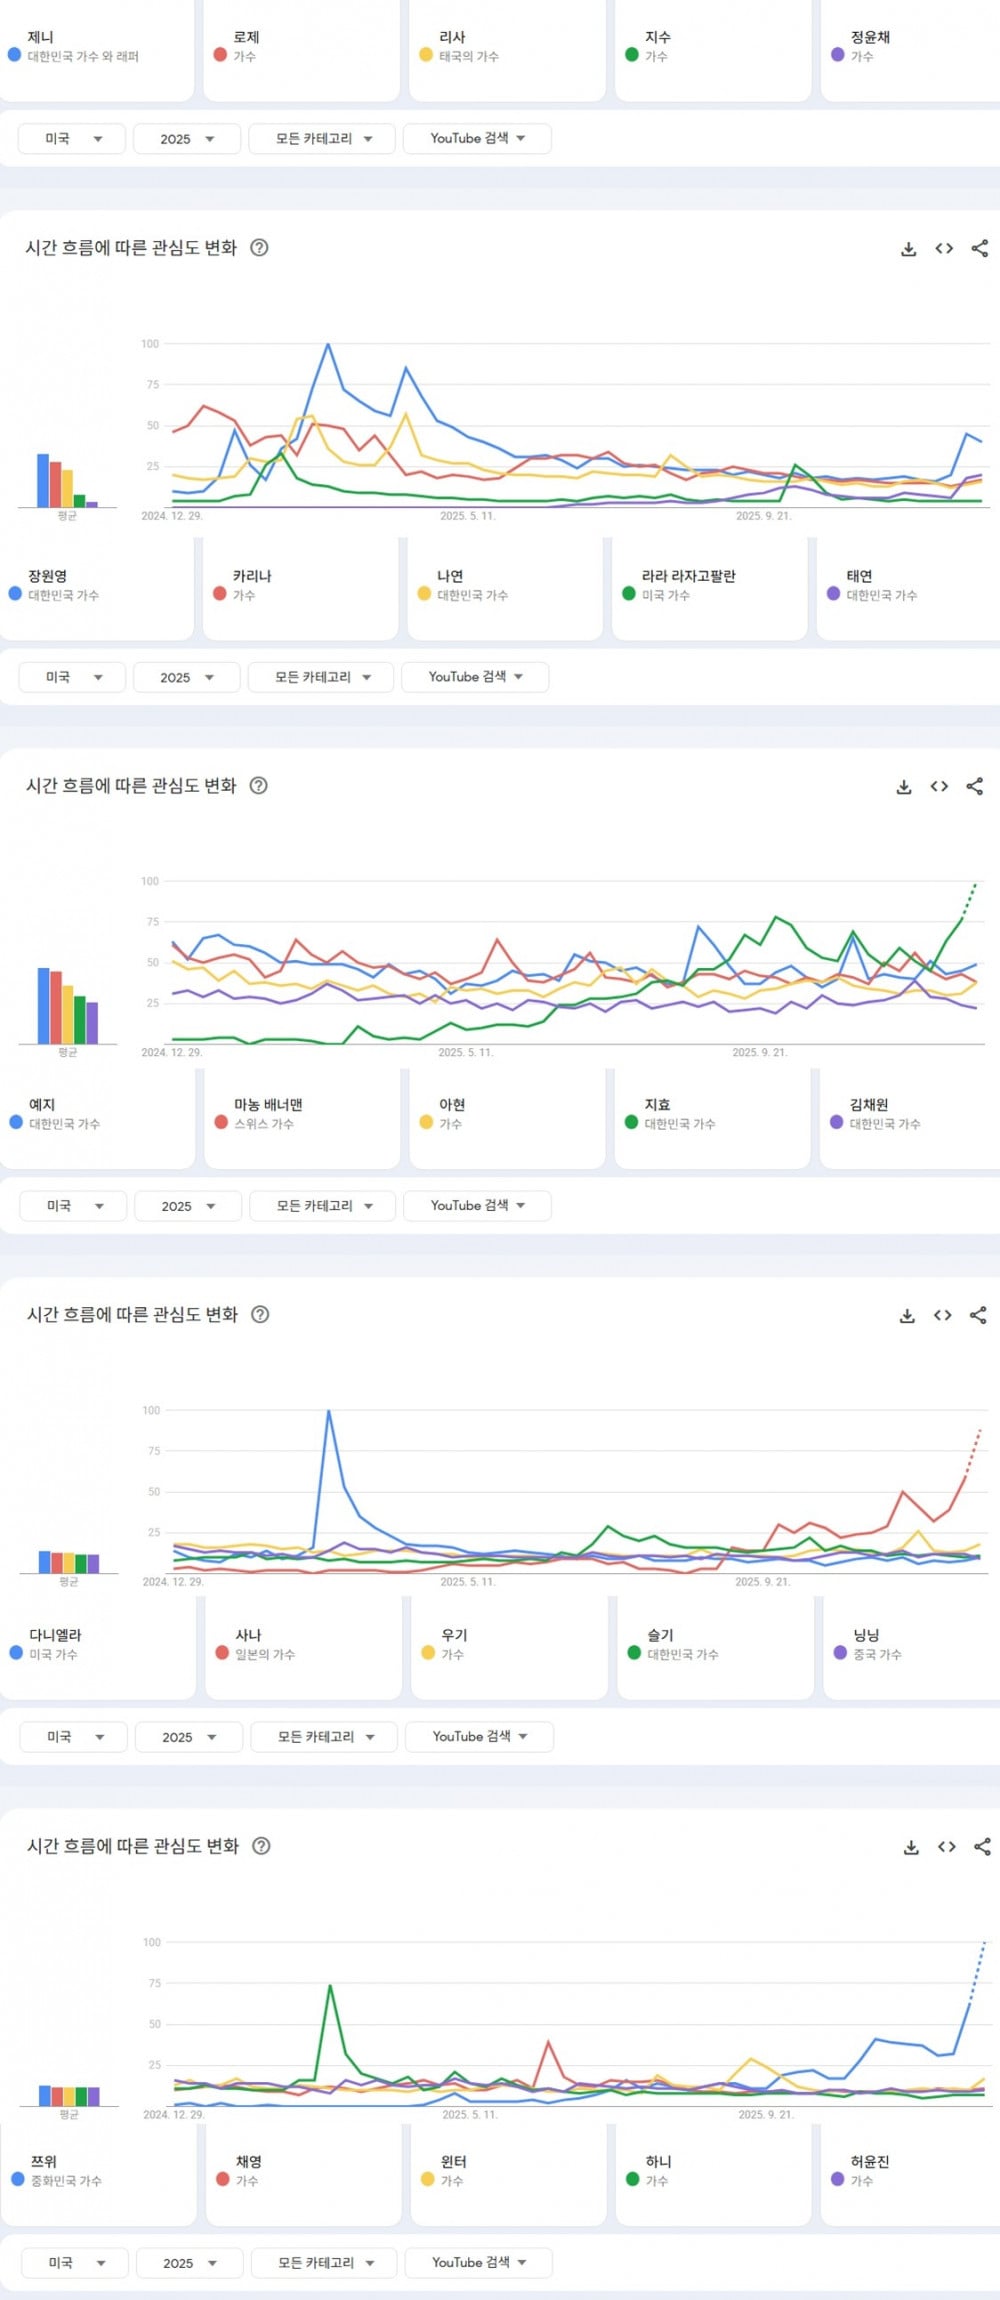Open 모든 카테고리 dropdown below 아현 card
Image resolution: width=1000 pixels, height=2300 pixels.
tap(322, 1206)
